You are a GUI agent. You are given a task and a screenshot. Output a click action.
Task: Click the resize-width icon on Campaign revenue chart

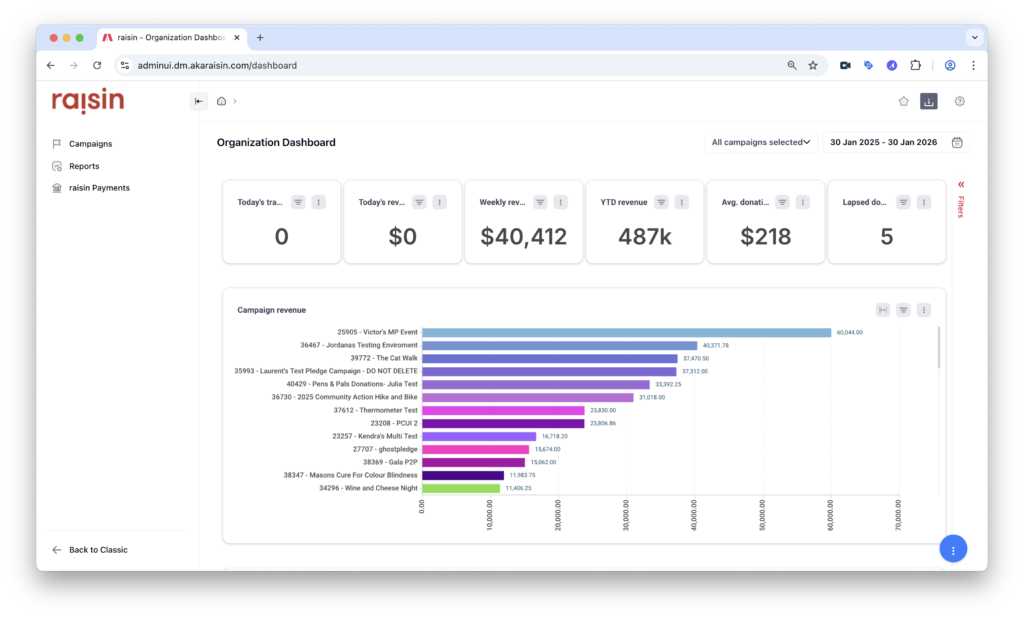tap(883, 310)
